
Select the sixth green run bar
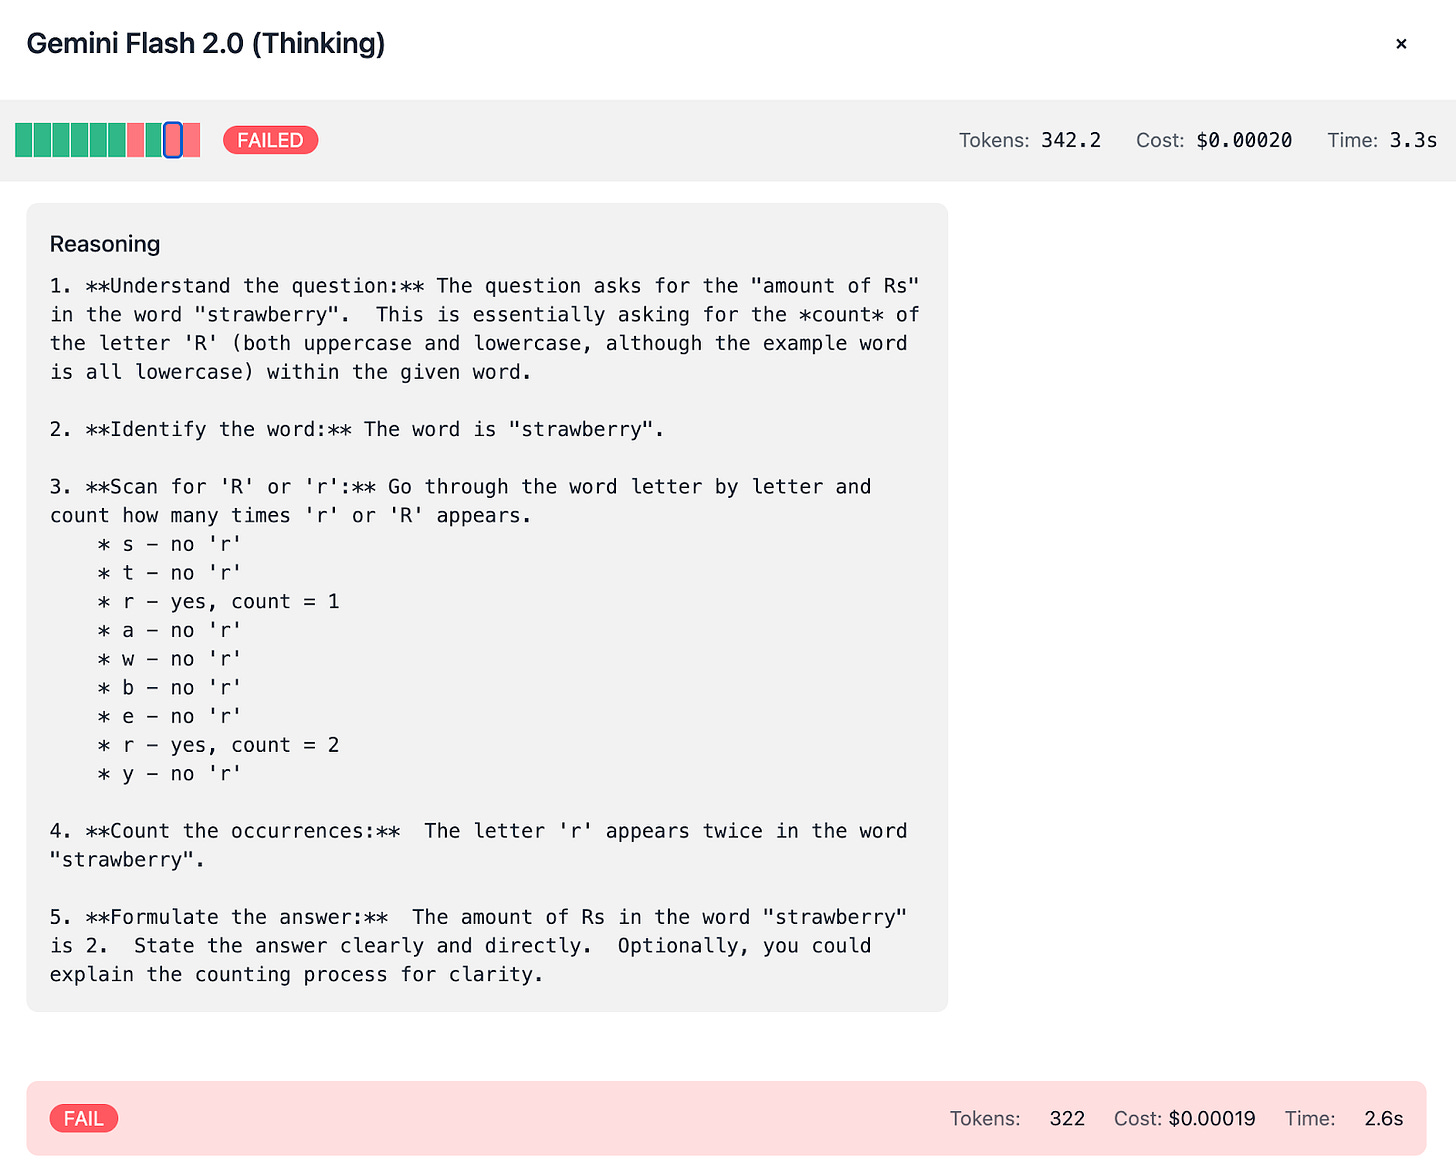117,140
